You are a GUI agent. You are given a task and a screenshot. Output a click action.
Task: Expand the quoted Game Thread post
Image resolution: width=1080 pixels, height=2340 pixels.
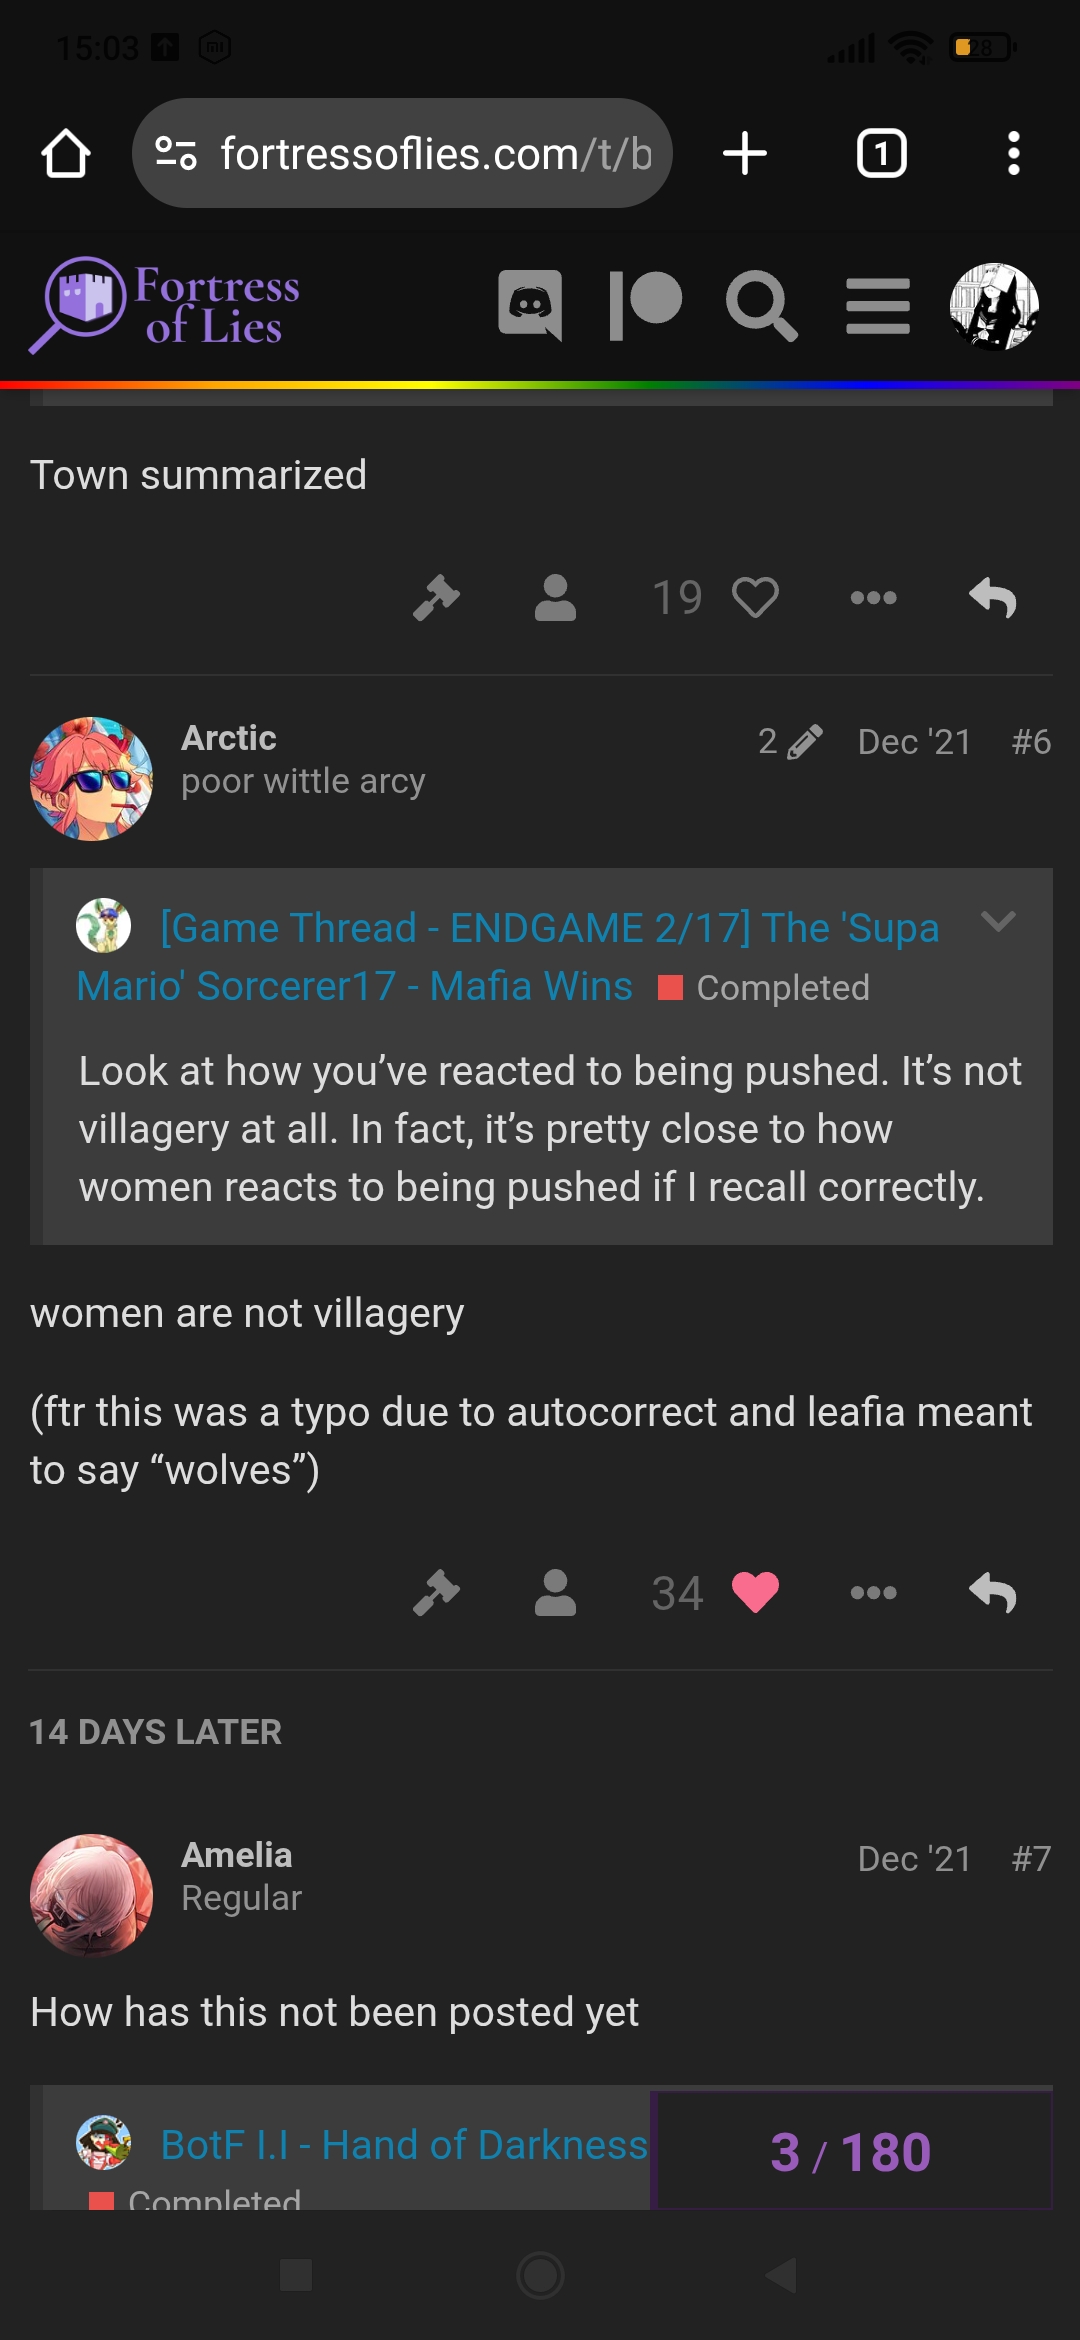998,921
